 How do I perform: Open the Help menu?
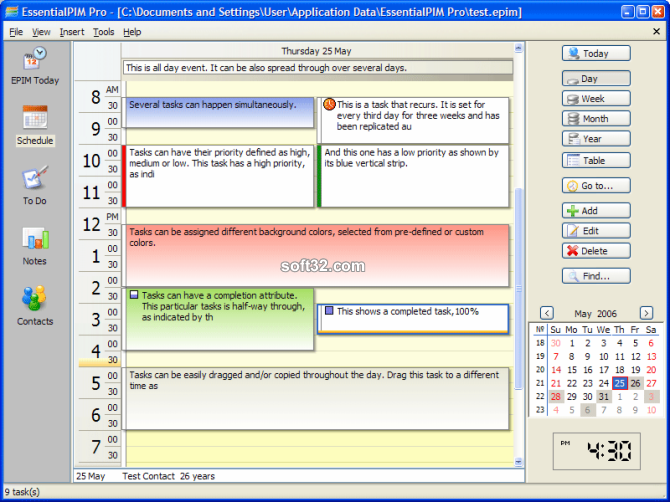pos(132,32)
